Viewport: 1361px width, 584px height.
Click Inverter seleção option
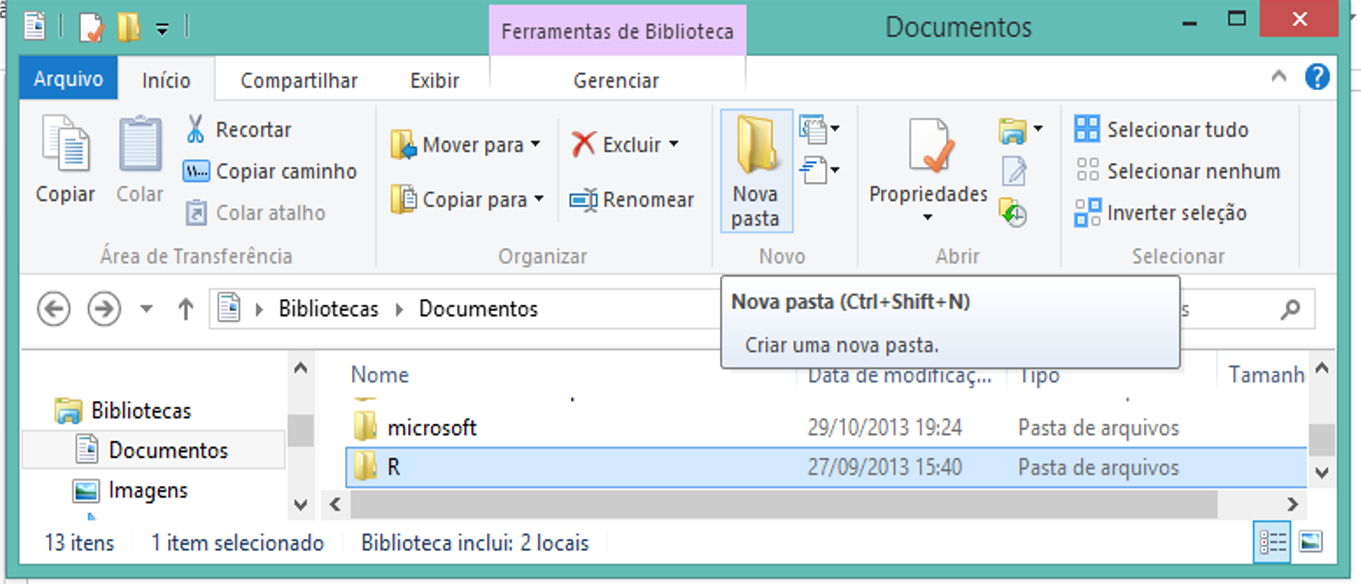click(1176, 213)
